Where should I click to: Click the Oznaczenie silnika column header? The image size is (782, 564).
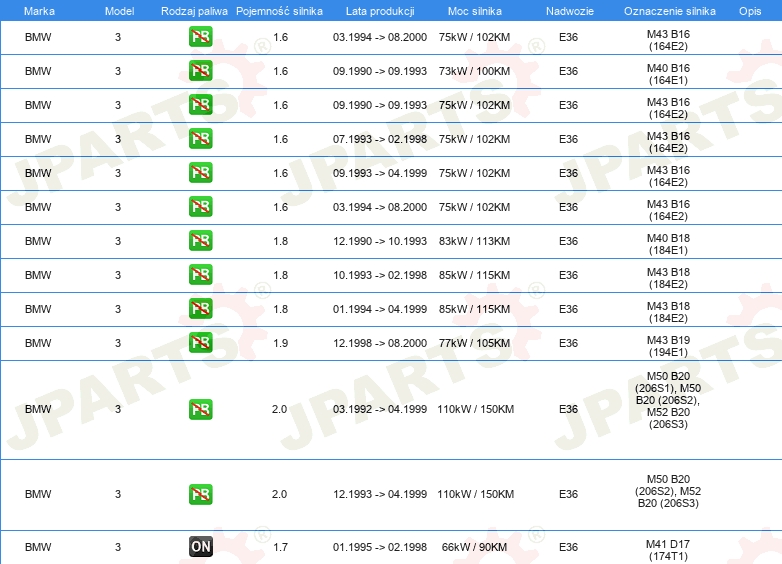coord(670,11)
